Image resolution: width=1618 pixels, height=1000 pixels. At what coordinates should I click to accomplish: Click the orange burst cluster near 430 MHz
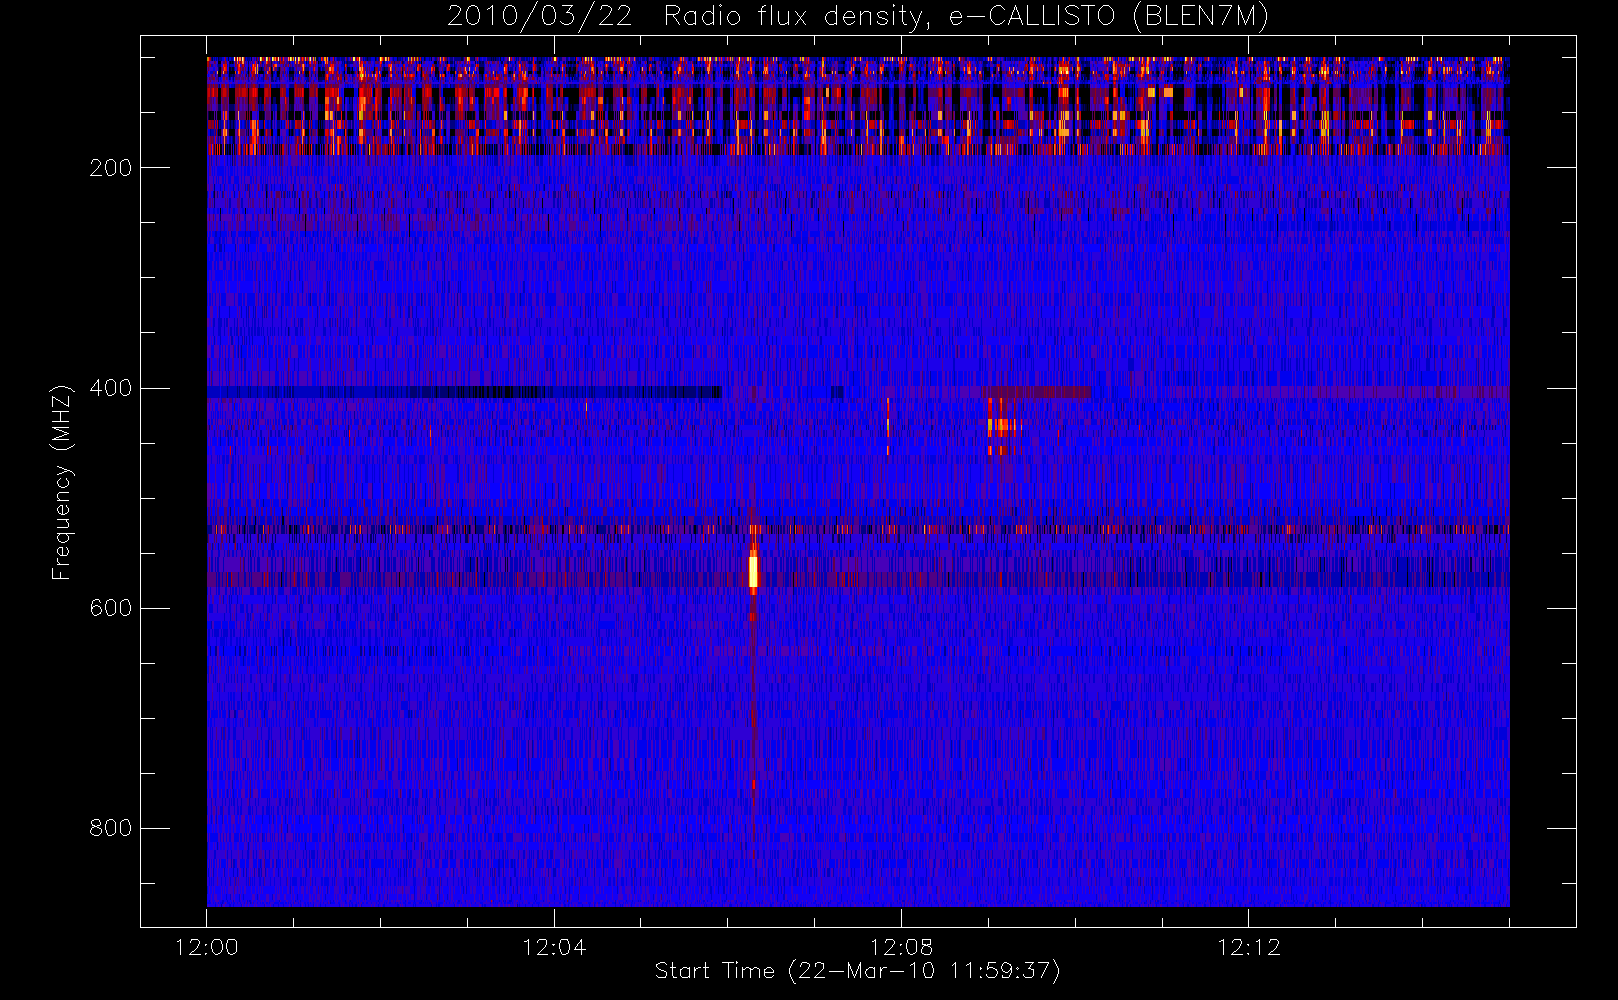point(1001,427)
